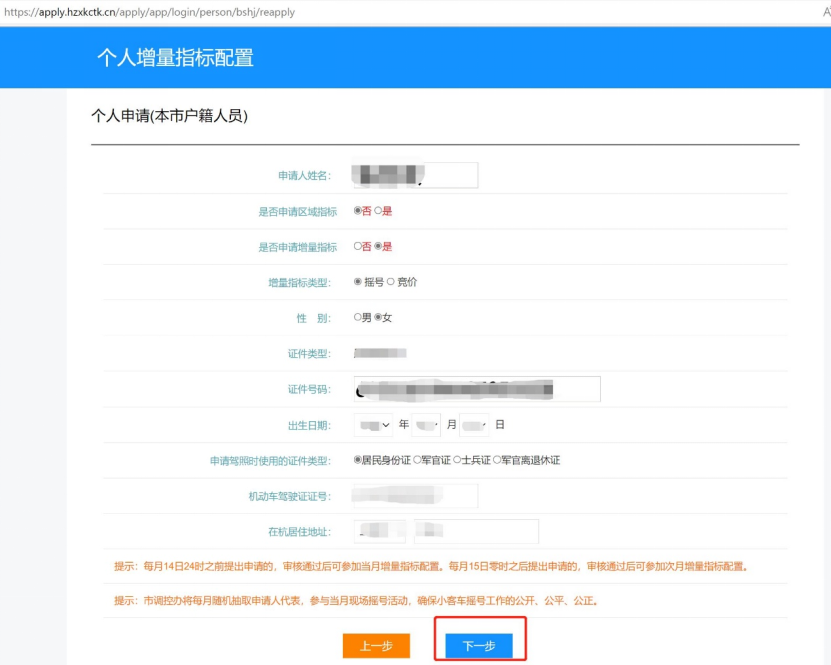Image resolution: width=831 pixels, height=665 pixels.
Task: Select 居民身份证 as license document type
Action: point(358,460)
